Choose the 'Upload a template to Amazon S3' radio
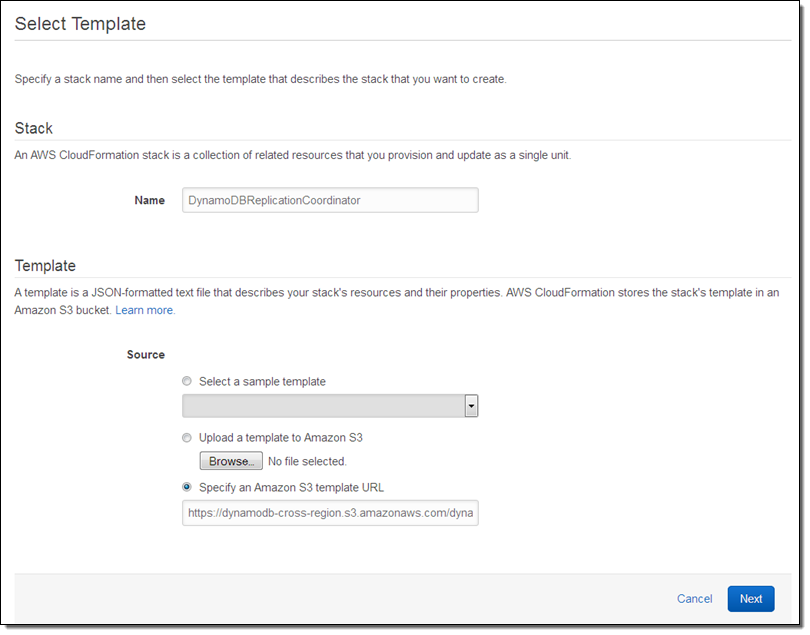The height and width of the screenshot is (635, 810). point(188,438)
